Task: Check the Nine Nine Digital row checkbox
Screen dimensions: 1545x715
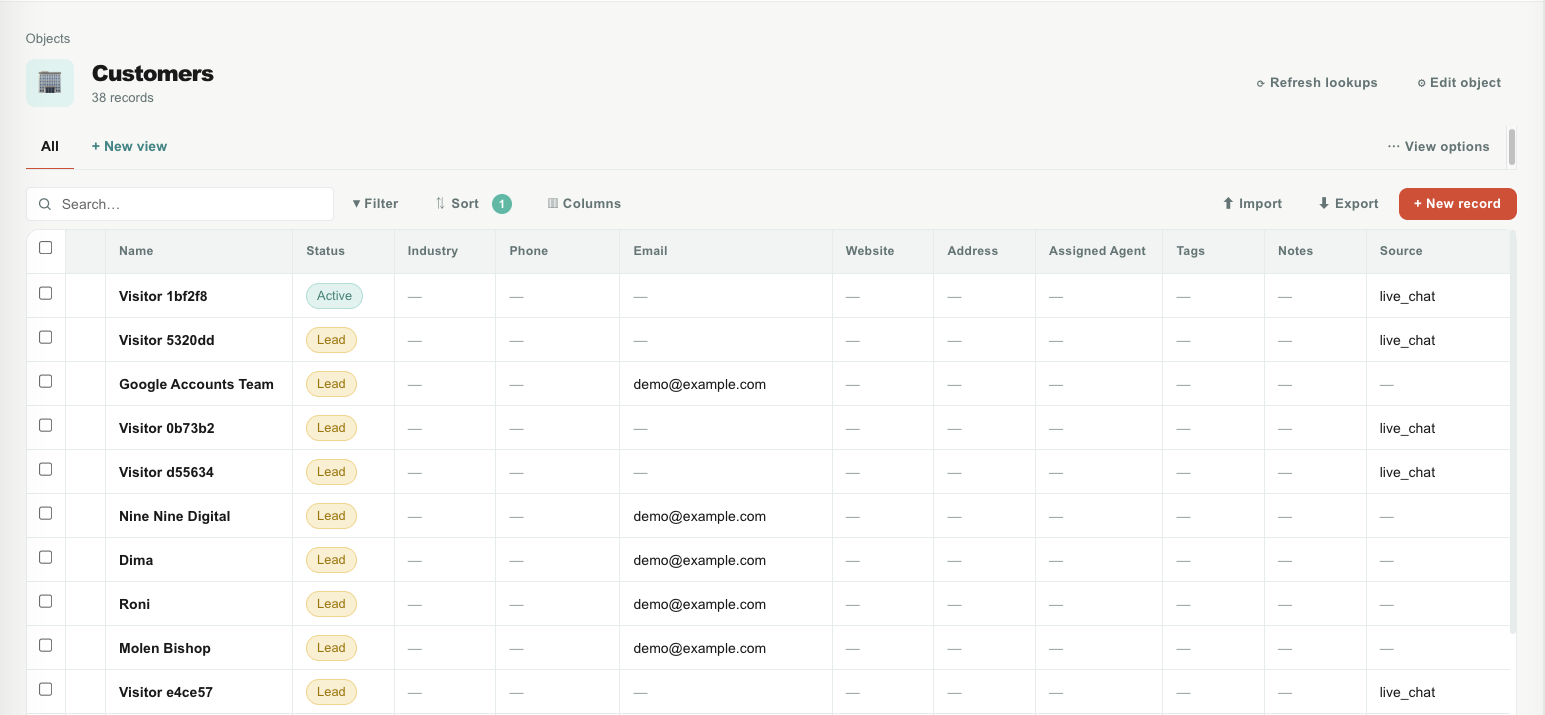Action: pos(45,514)
